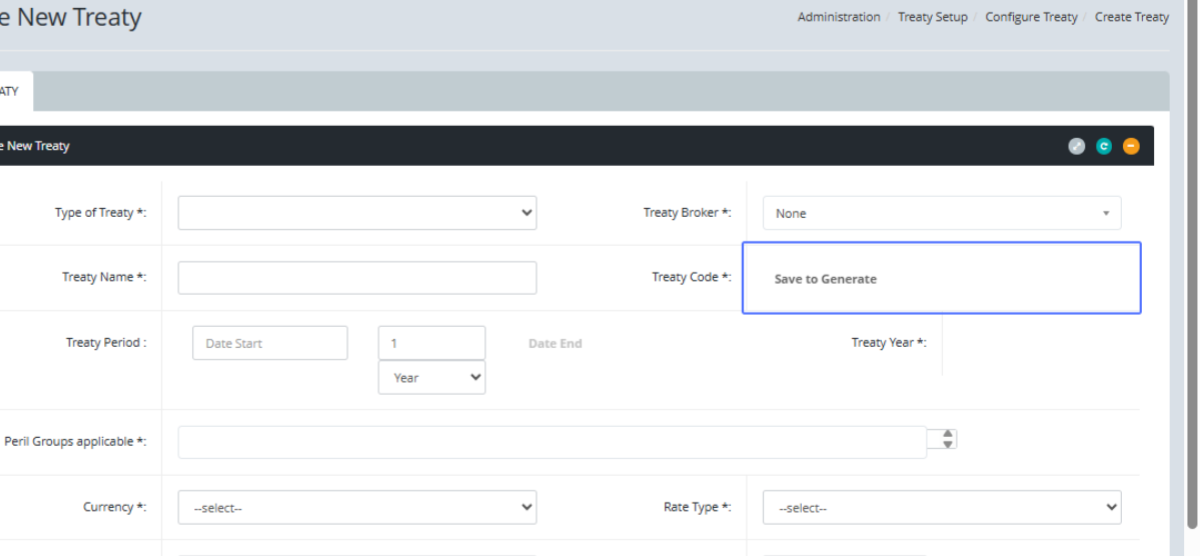
Task: Click the fullscreen expand icon in panel header
Action: [x=1076, y=146]
